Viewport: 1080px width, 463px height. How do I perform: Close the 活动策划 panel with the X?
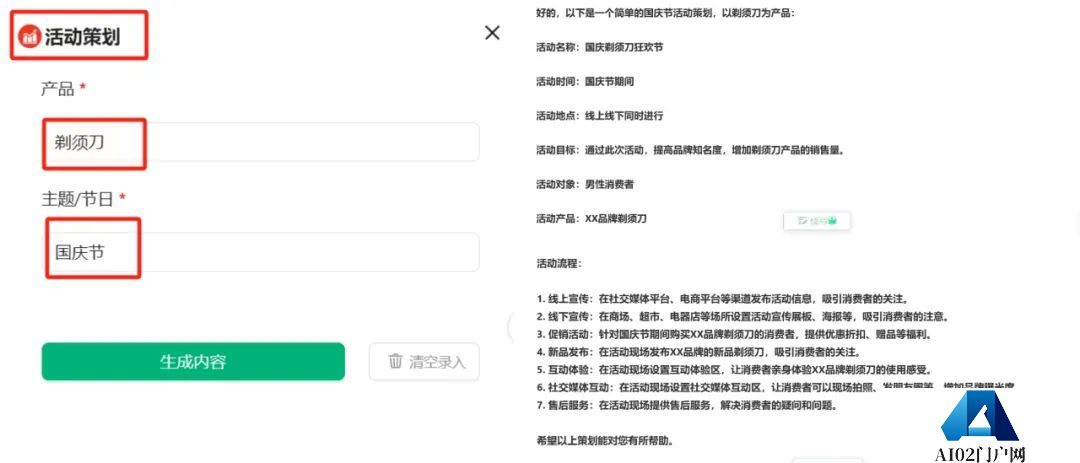(x=492, y=32)
